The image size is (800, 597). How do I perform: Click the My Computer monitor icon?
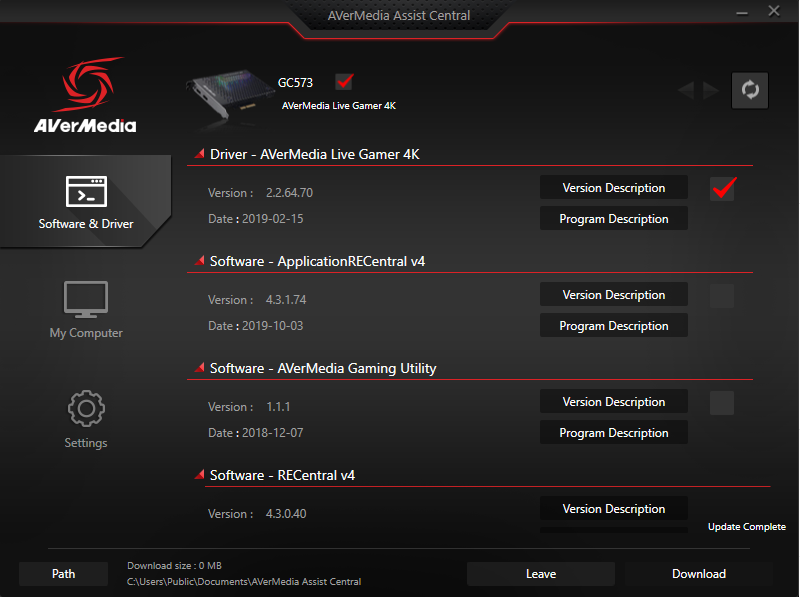coord(86,300)
